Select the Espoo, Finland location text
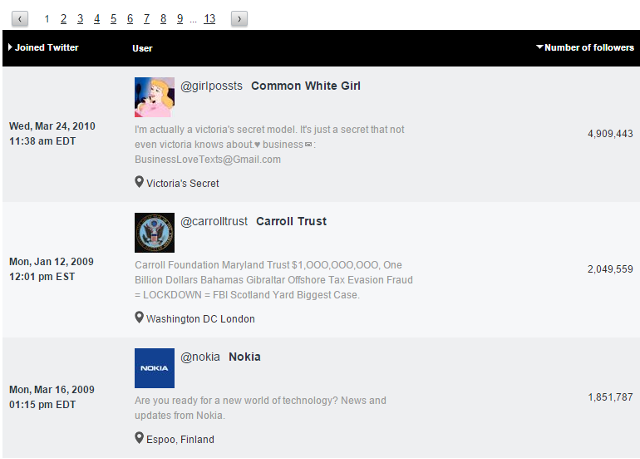 coord(180,439)
